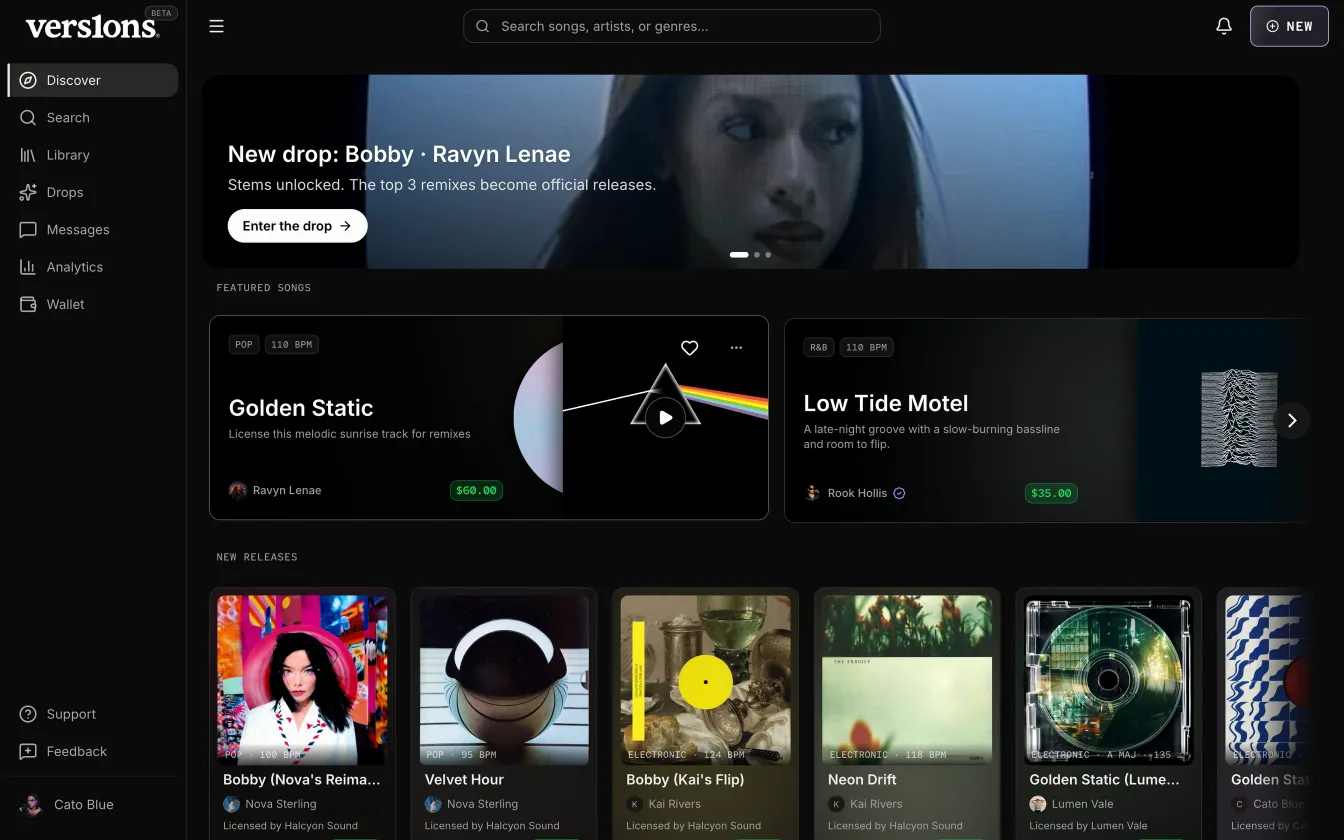This screenshot has height=840, width=1344.
Task: Click the R&B genre tag
Action: click(x=819, y=347)
